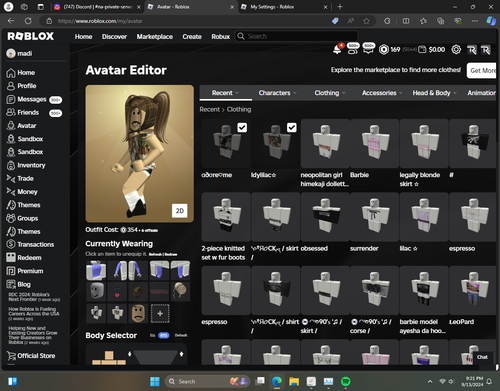This screenshot has height=391, width=500.
Task: Go to Robux in top navigation
Action: click(221, 36)
